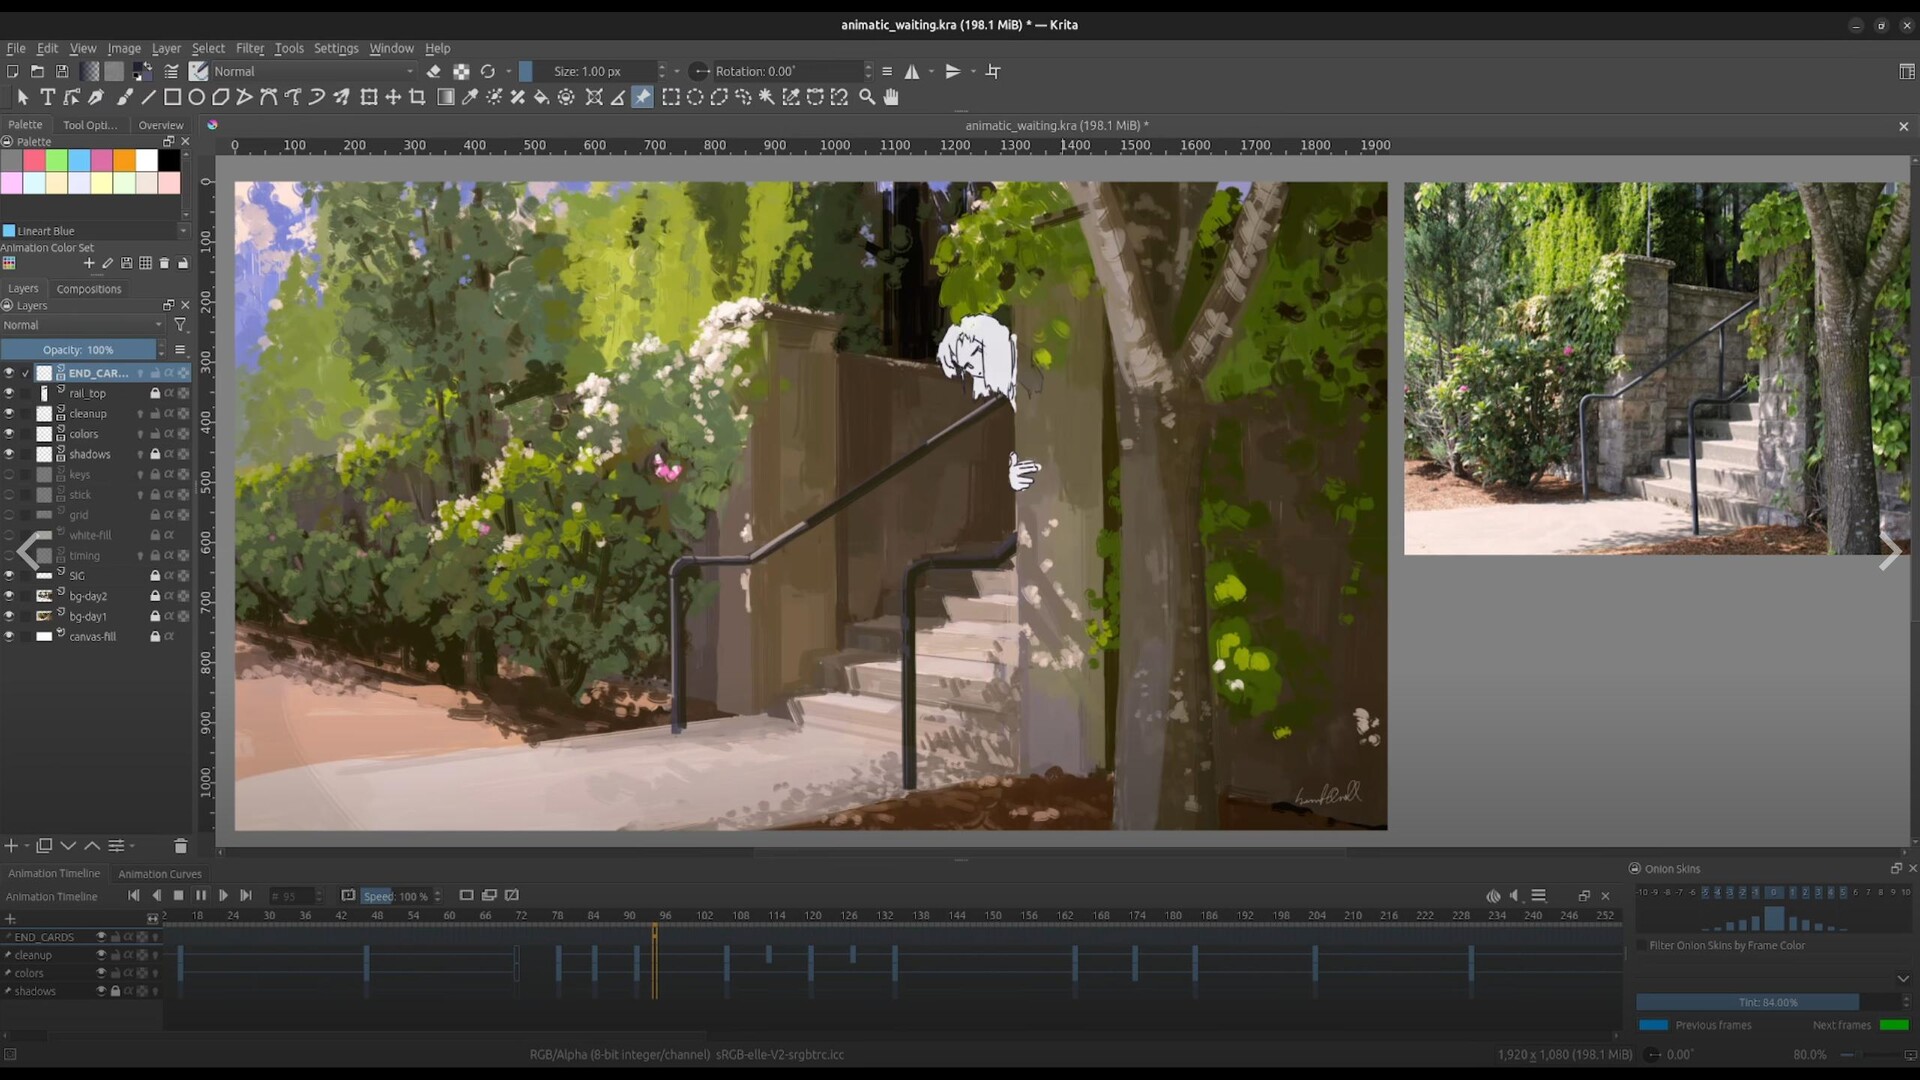The image size is (1920, 1080).
Task: Open layer blending mode dropdown
Action: tap(82, 325)
